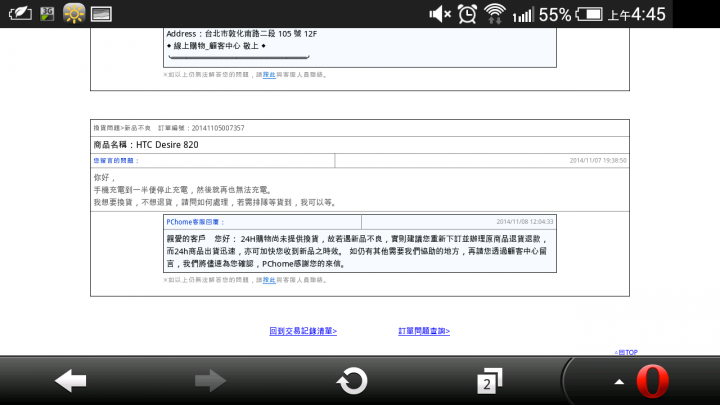
Task: Tap the 您留言的問題 label
Action: click(116, 160)
